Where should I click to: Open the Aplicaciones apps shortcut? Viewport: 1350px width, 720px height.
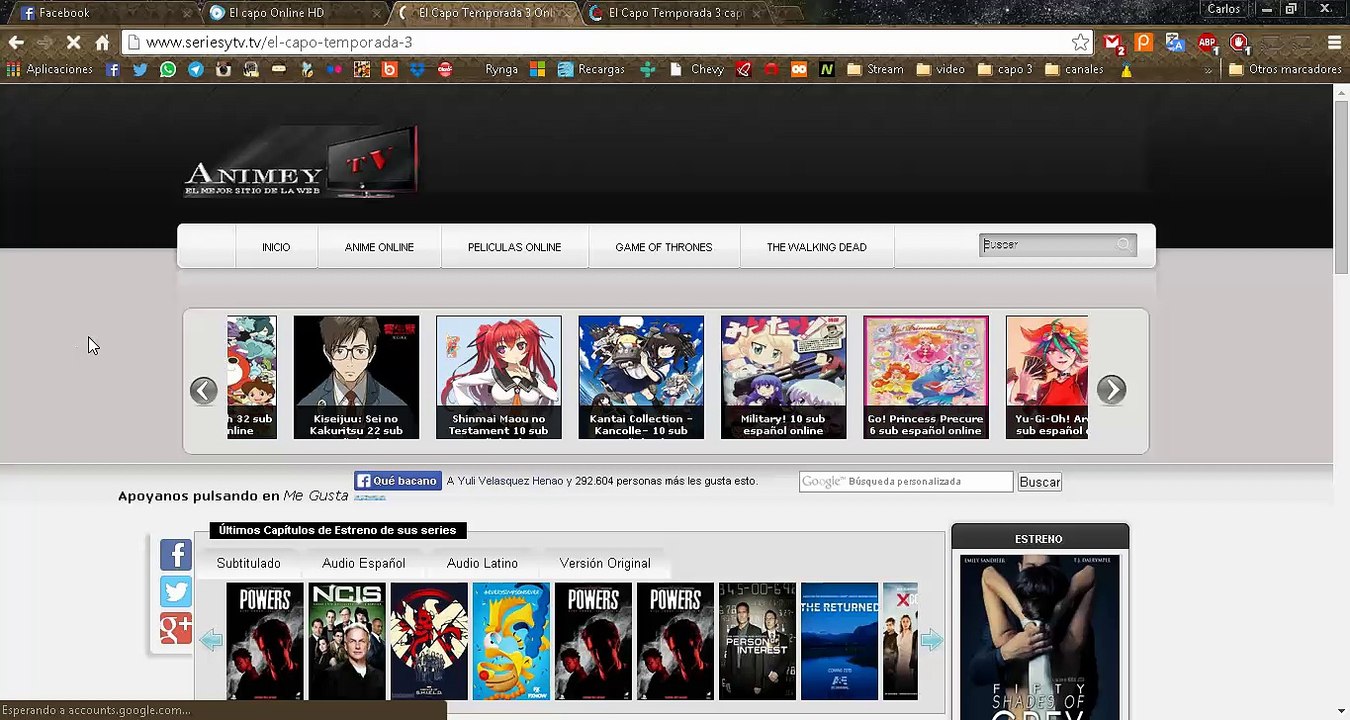[x=50, y=70]
